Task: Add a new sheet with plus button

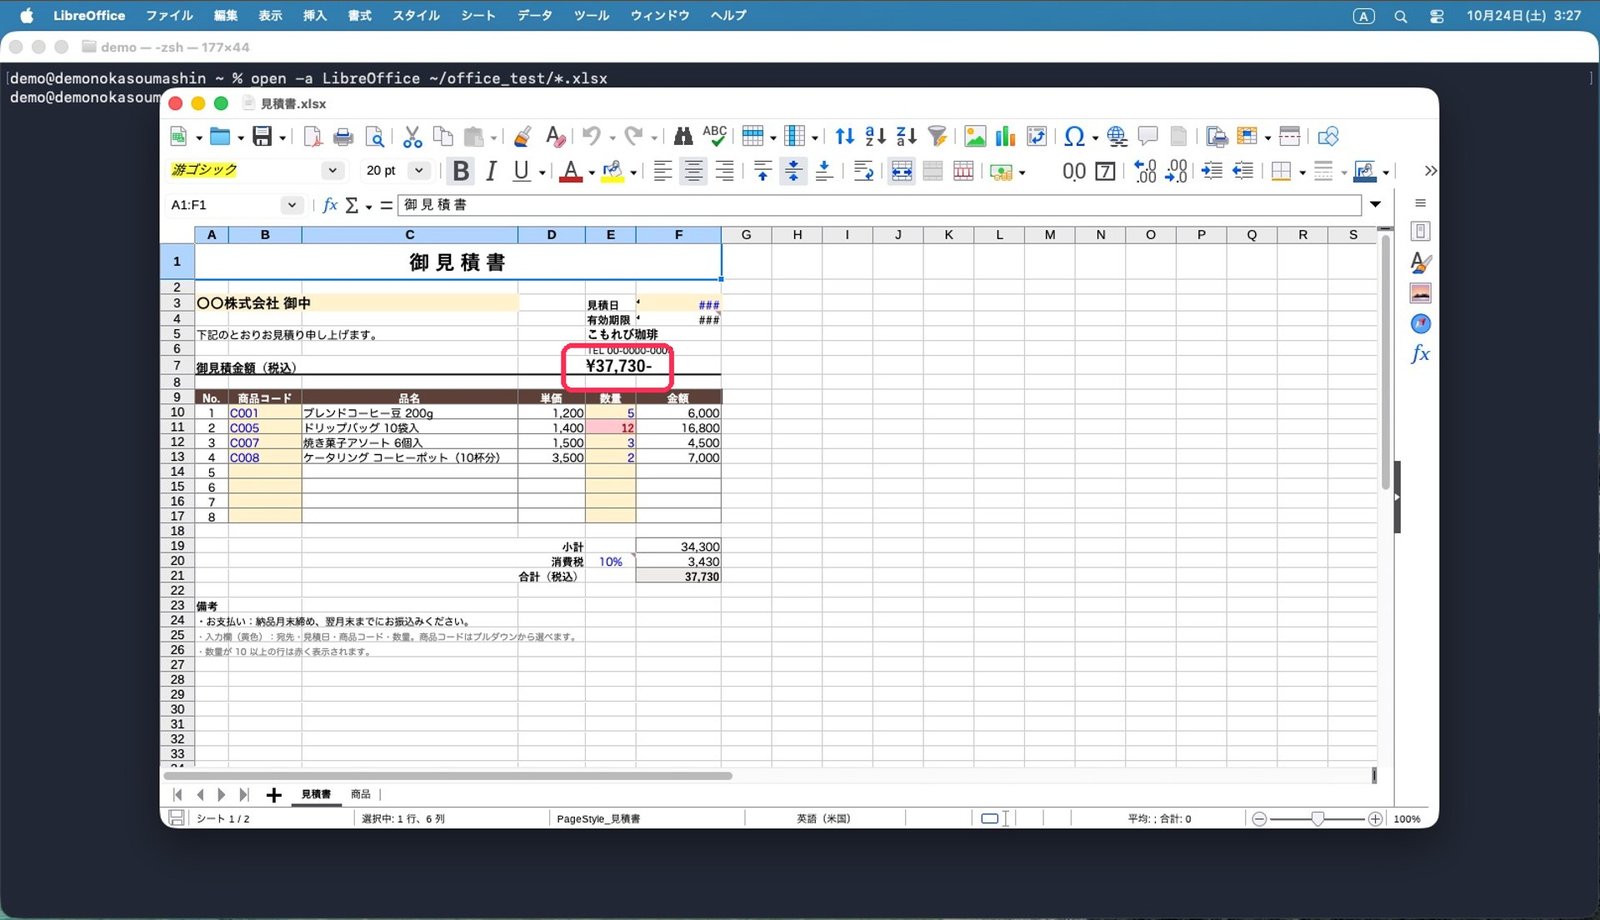Action: pos(273,795)
